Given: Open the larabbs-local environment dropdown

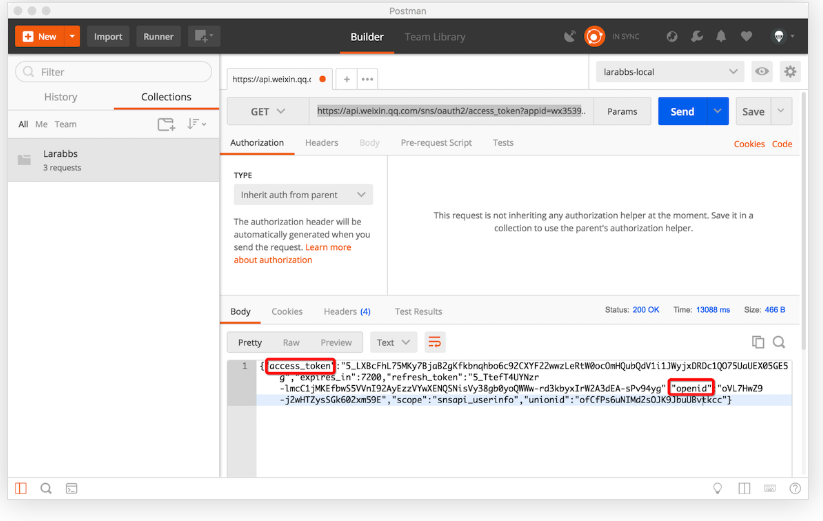Looking at the screenshot, I should coord(670,72).
